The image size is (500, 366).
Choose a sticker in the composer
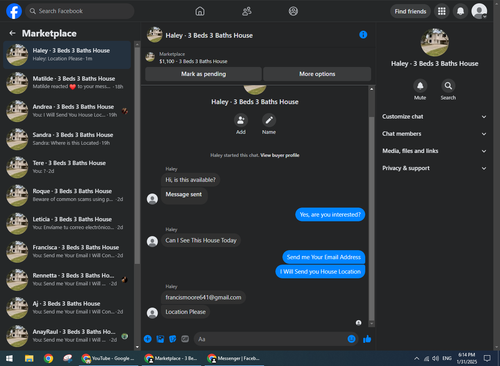point(173,339)
